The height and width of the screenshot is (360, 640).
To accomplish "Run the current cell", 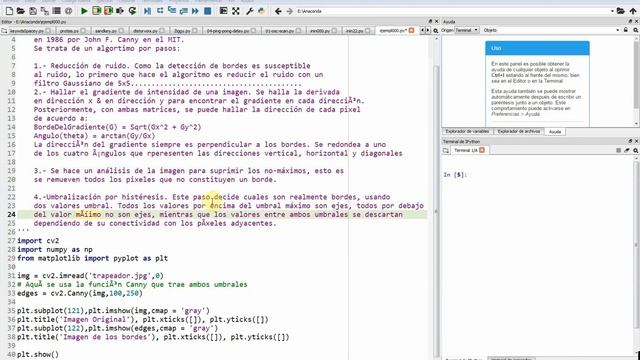I will 96,11.
